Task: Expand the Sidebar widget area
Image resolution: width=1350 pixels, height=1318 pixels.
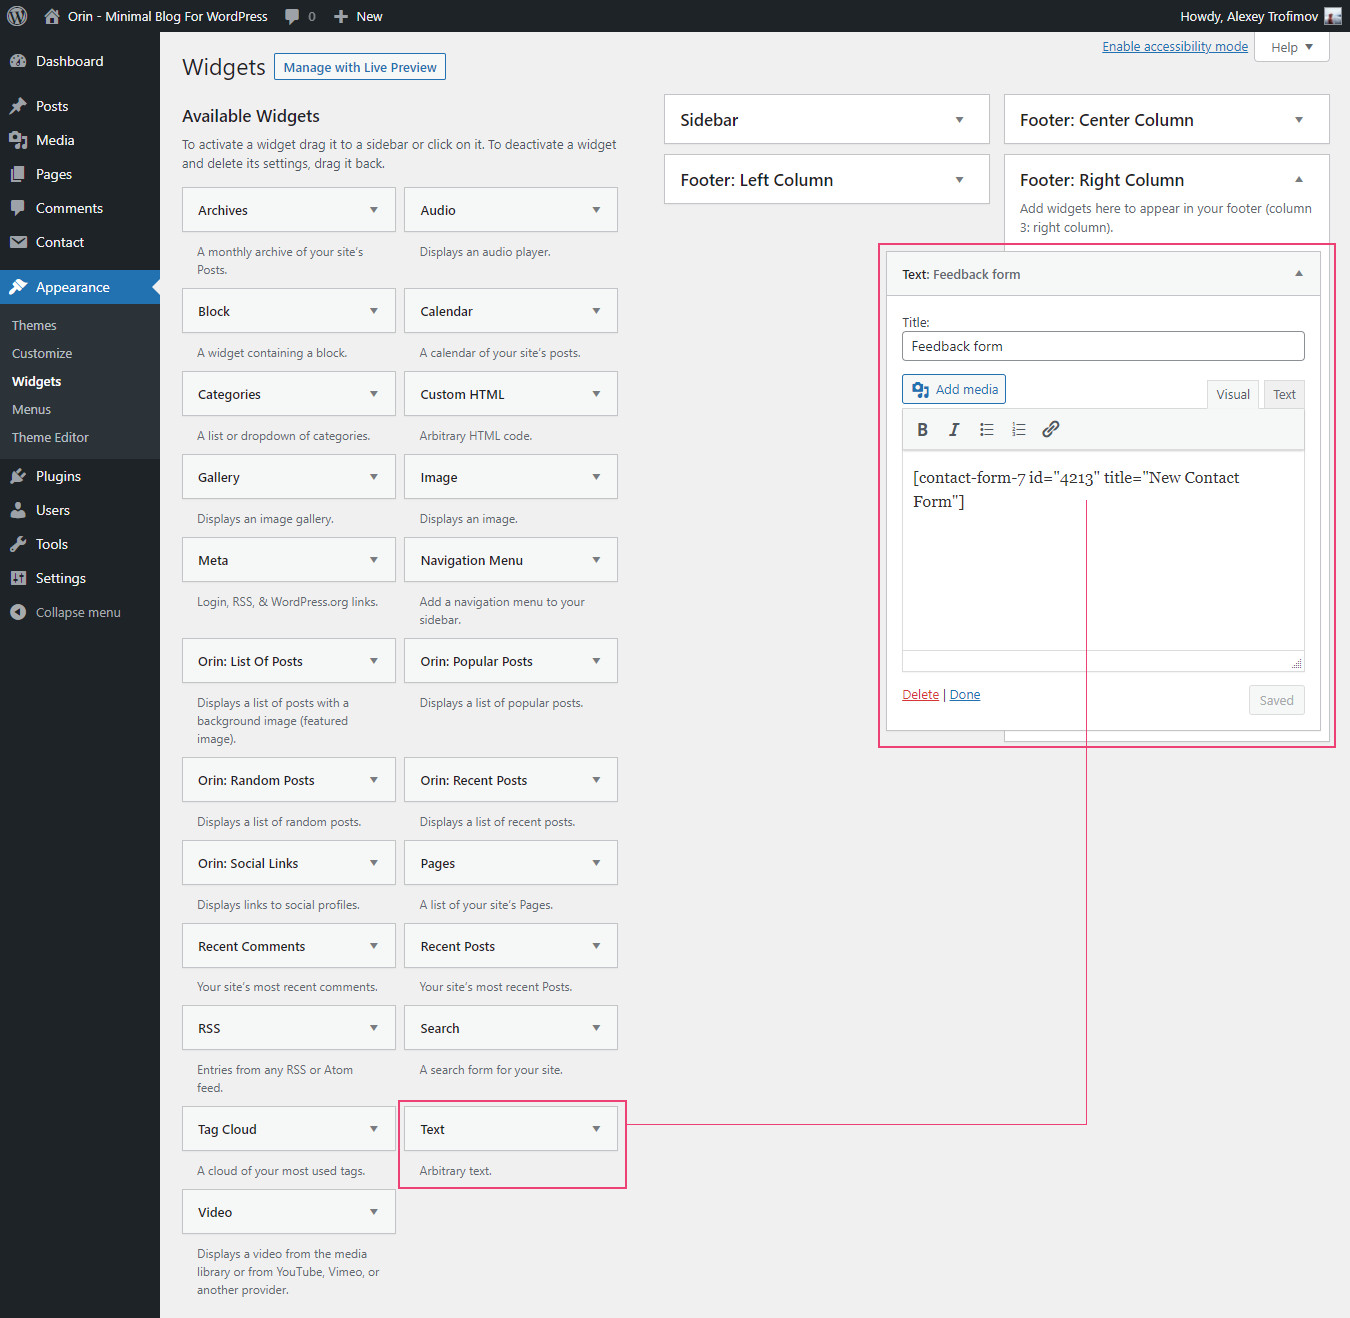Action: tap(959, 119)
